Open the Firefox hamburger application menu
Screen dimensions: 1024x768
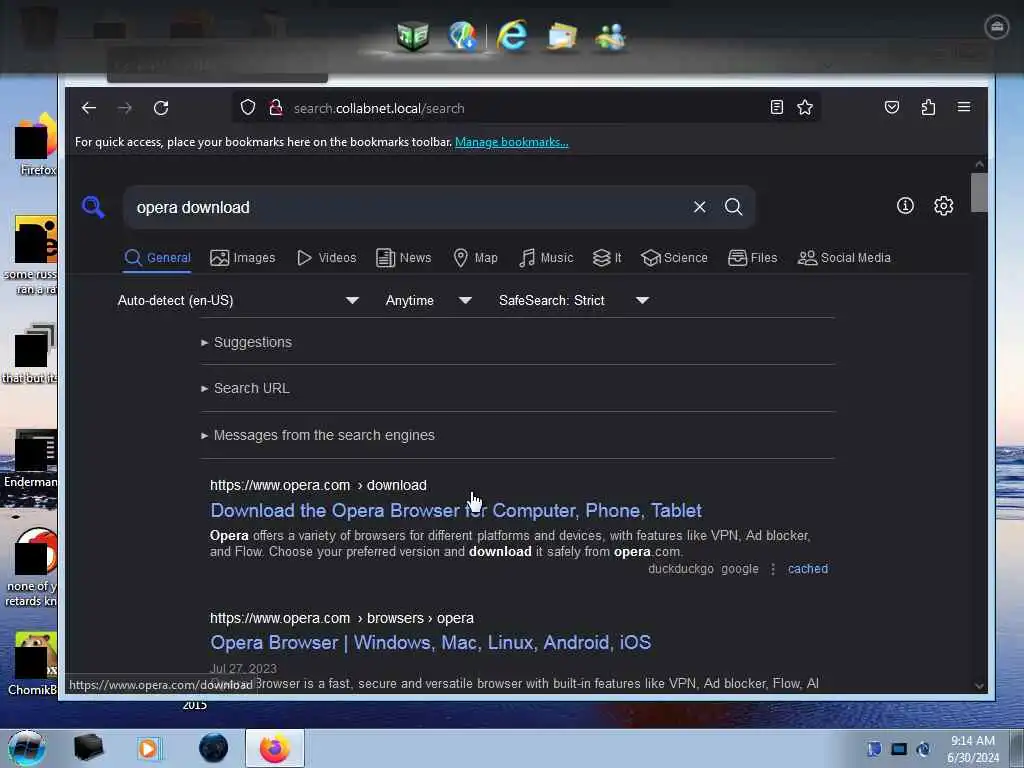click(x=964, y=107)
